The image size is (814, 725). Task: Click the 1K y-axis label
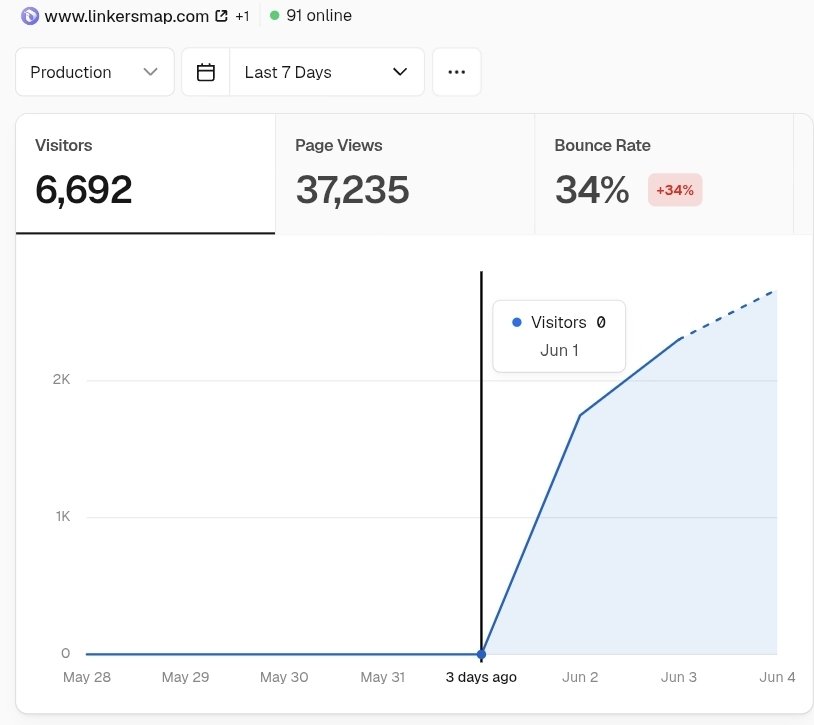(63, 516)
